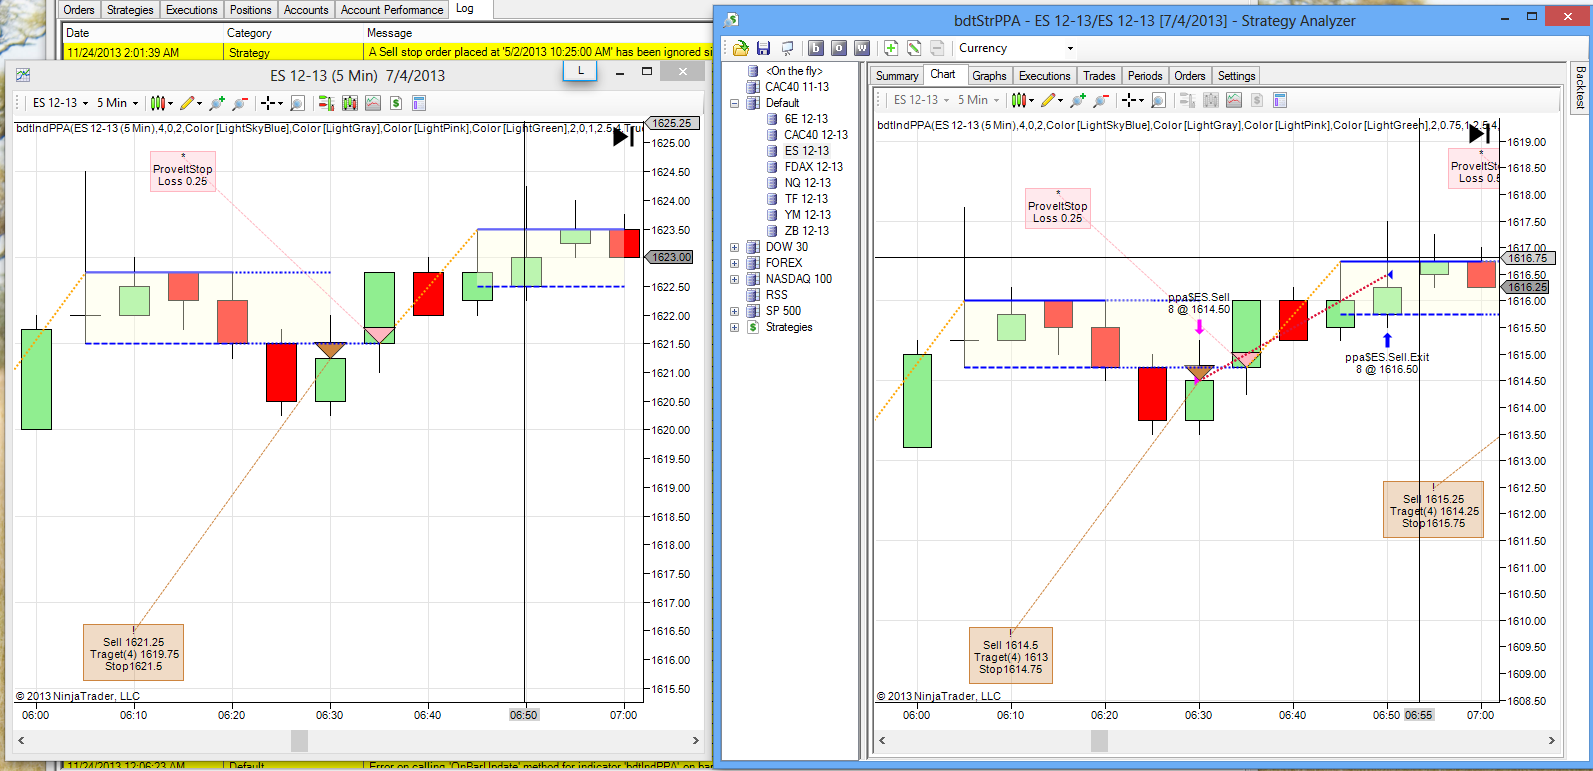Open Accounts tab in Control Center
The height and width of the screenshot is (771, 1593).
click(x=306, y=10)
